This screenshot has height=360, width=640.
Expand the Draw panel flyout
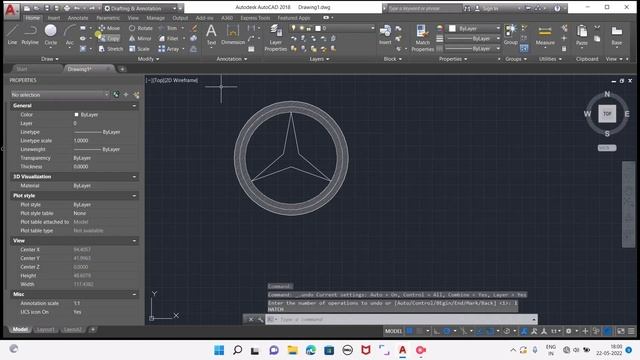[49, 59]
